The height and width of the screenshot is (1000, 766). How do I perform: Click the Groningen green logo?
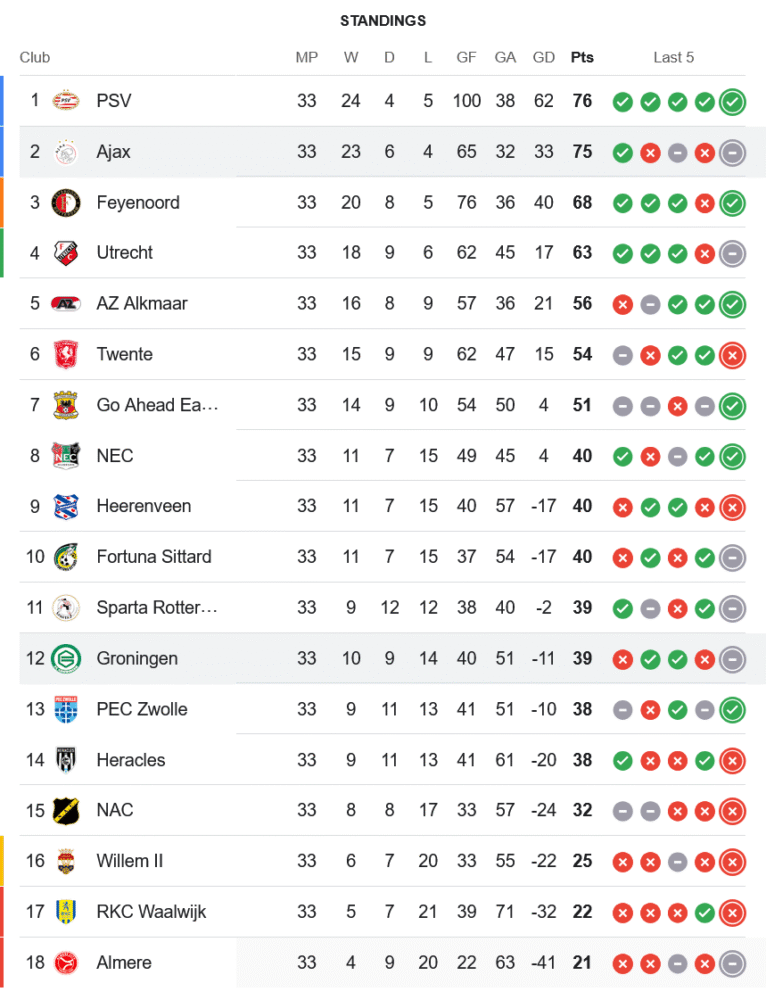tap(66, 658)
